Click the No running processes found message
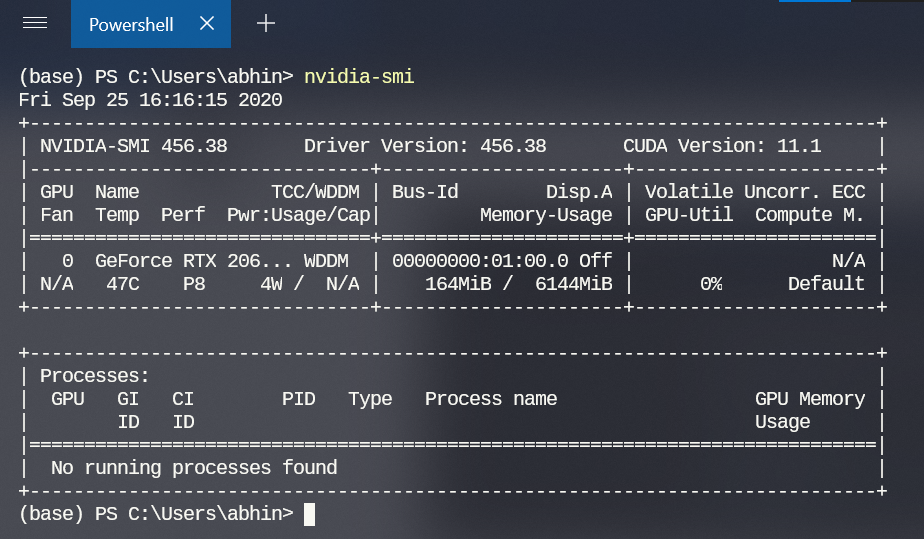 194,468
